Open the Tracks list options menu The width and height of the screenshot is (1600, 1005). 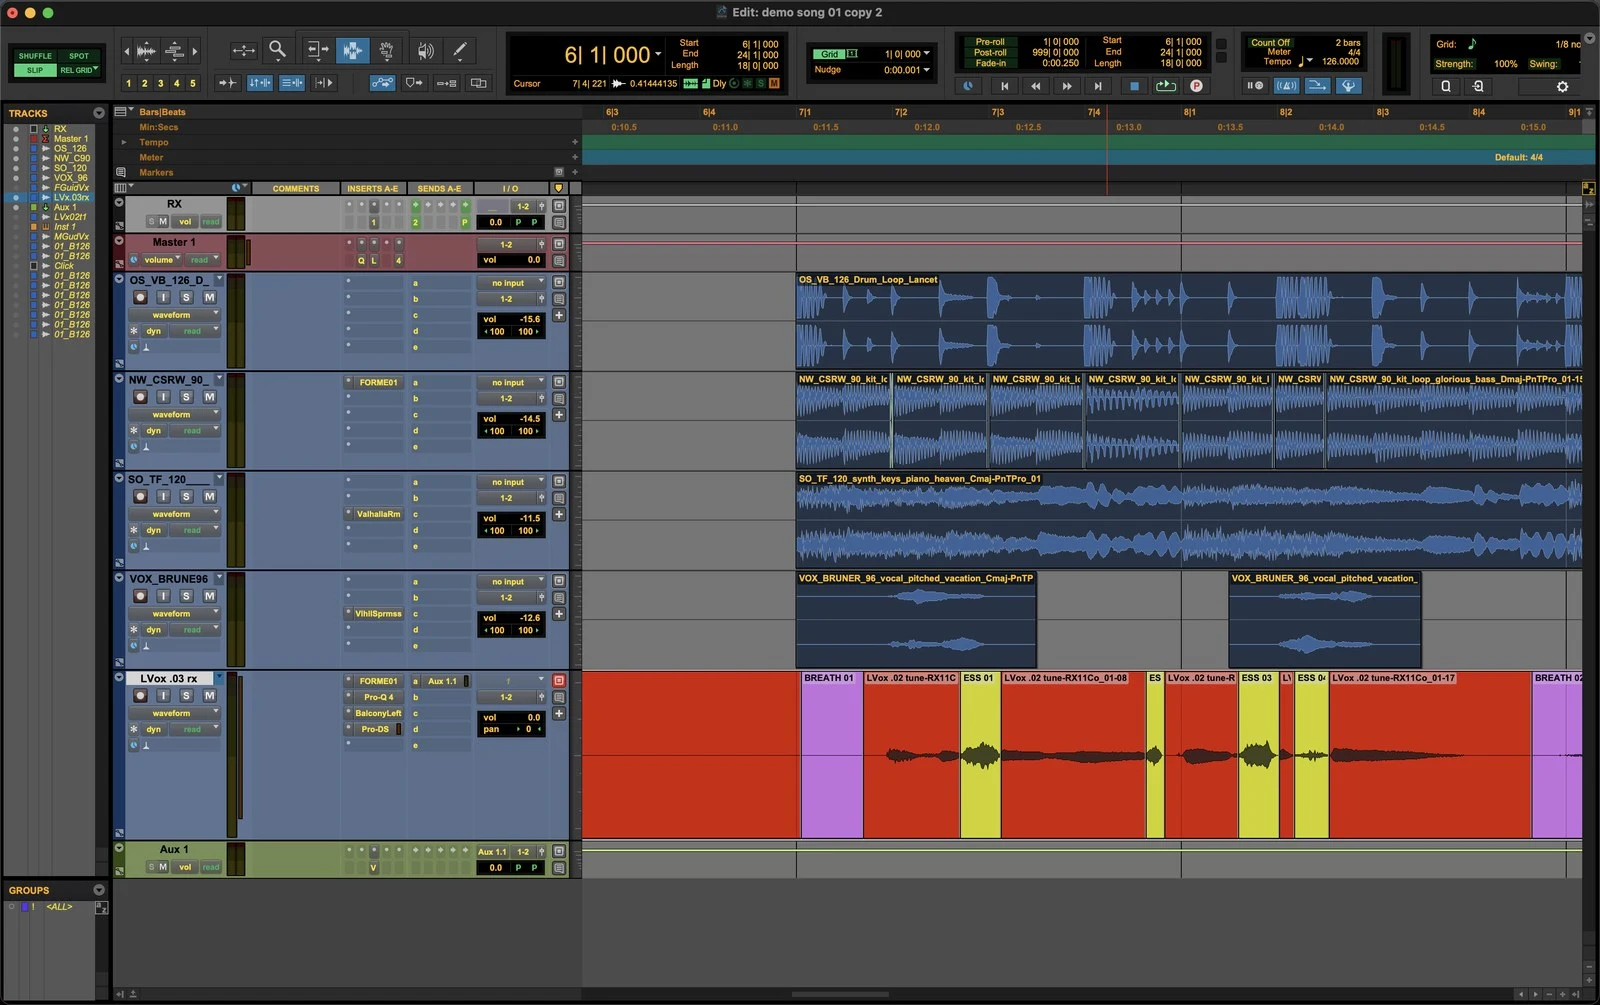click(x=99, y=113)
